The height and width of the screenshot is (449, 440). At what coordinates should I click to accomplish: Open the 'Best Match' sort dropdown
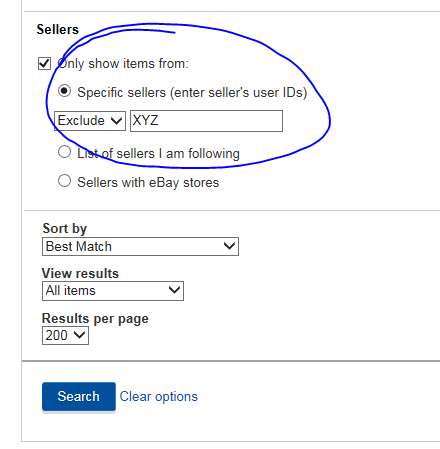(x=140, y=247)
